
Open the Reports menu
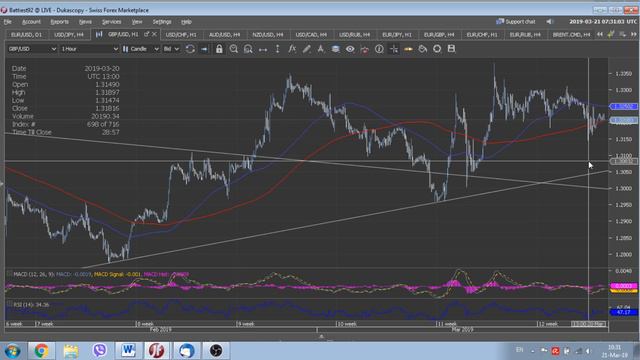pyautogui.click(x=59, y=22)
